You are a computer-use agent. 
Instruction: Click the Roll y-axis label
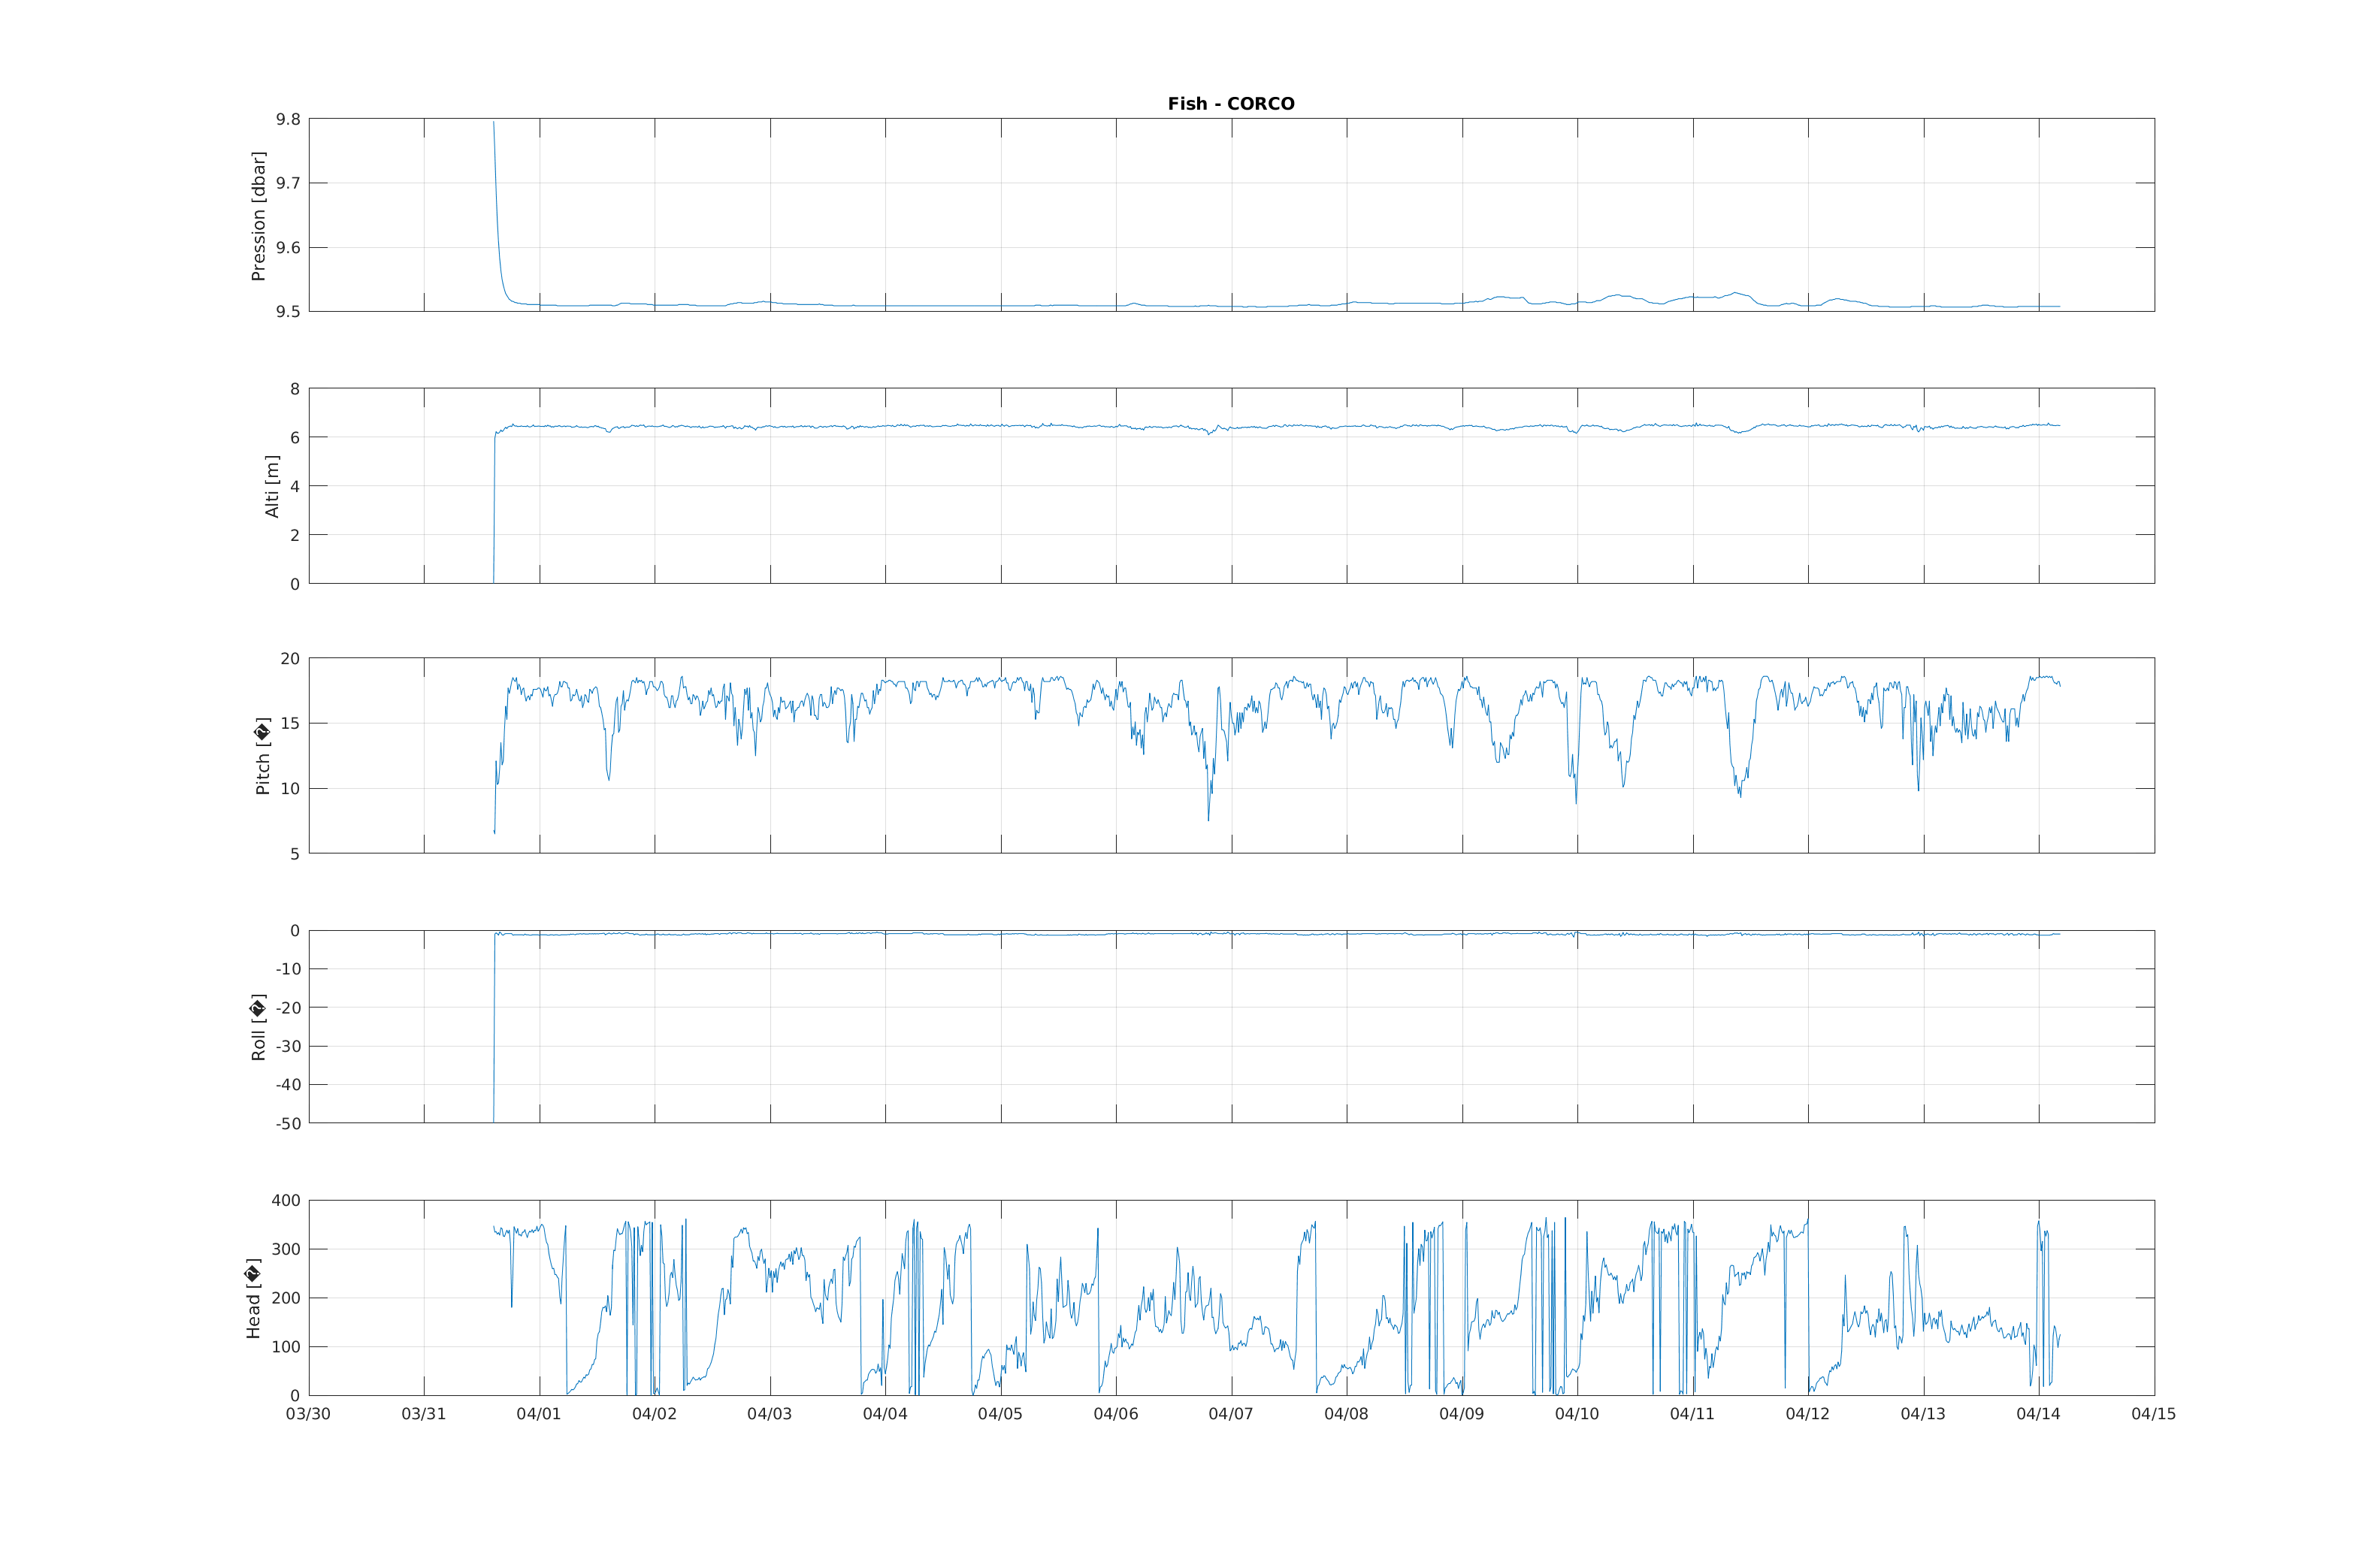tap(259, 1027)
